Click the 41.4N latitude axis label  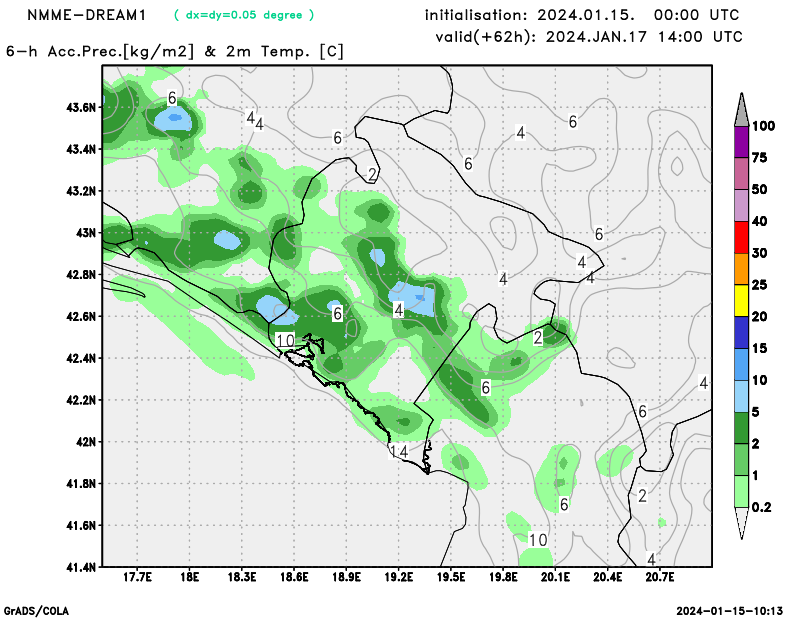coord(81,566)
